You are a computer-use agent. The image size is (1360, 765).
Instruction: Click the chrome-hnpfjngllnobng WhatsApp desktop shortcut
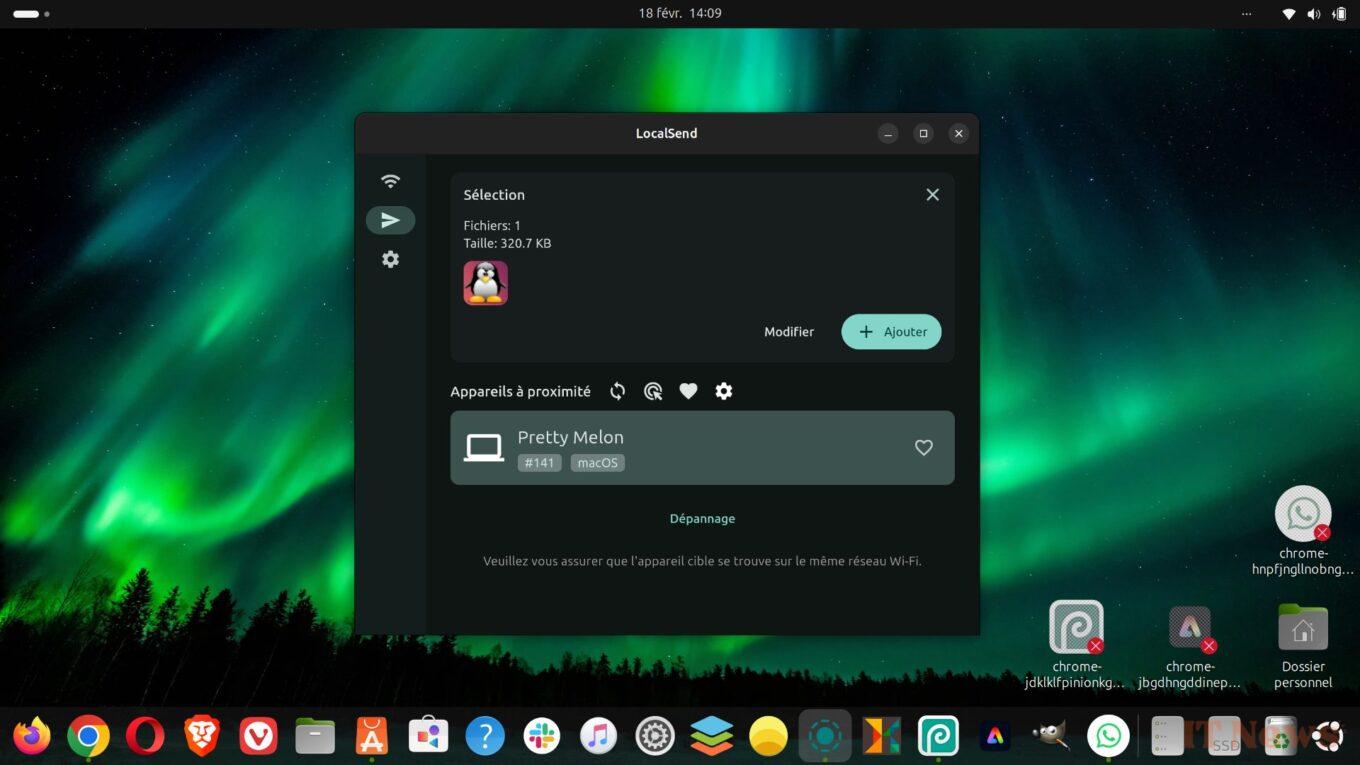pyautogui.click(x=1303, y=531)
